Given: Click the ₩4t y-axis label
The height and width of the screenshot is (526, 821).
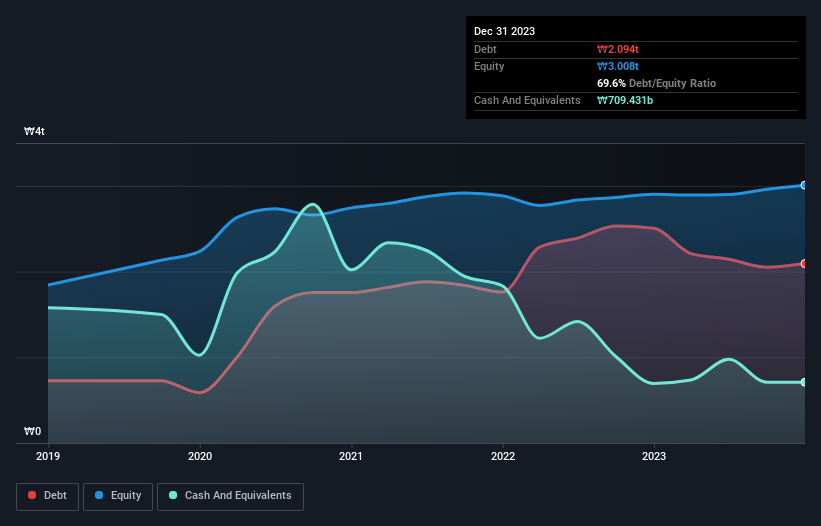Looking at the screenshot, I should pyautogui.click(x=35, y=131).
